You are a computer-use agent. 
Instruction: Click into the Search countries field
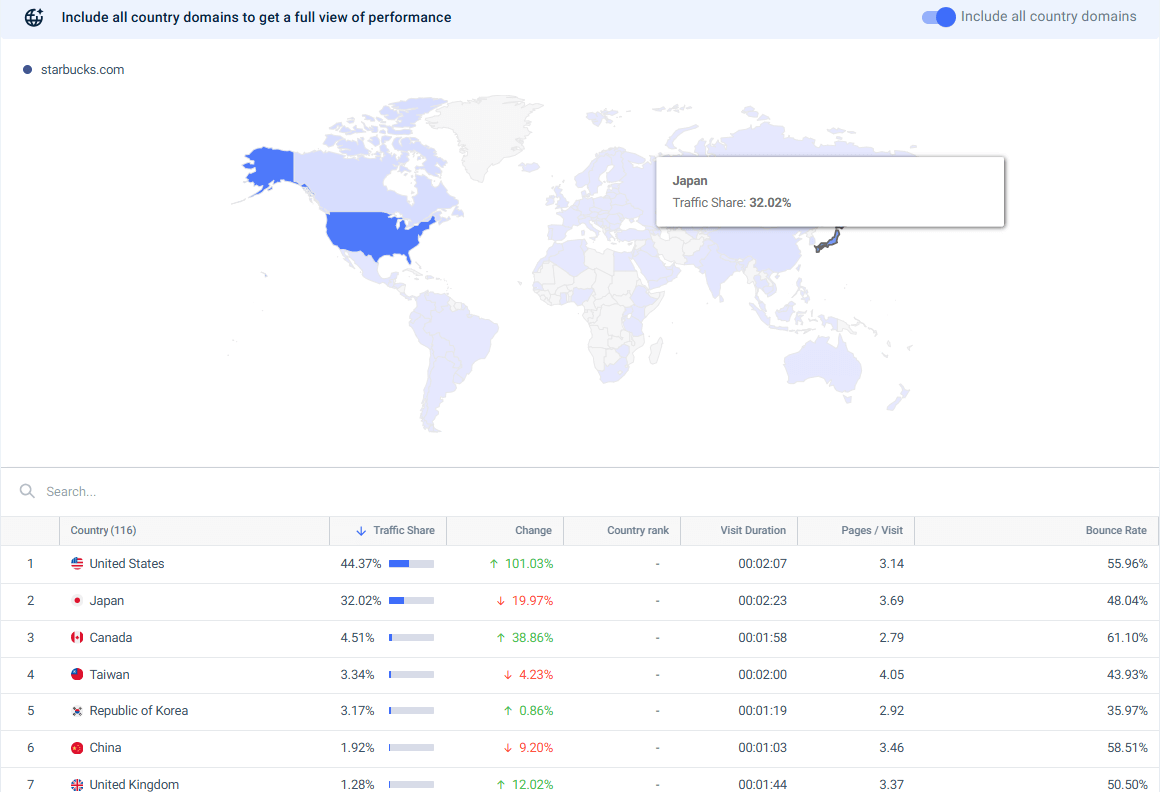point(300,492)
